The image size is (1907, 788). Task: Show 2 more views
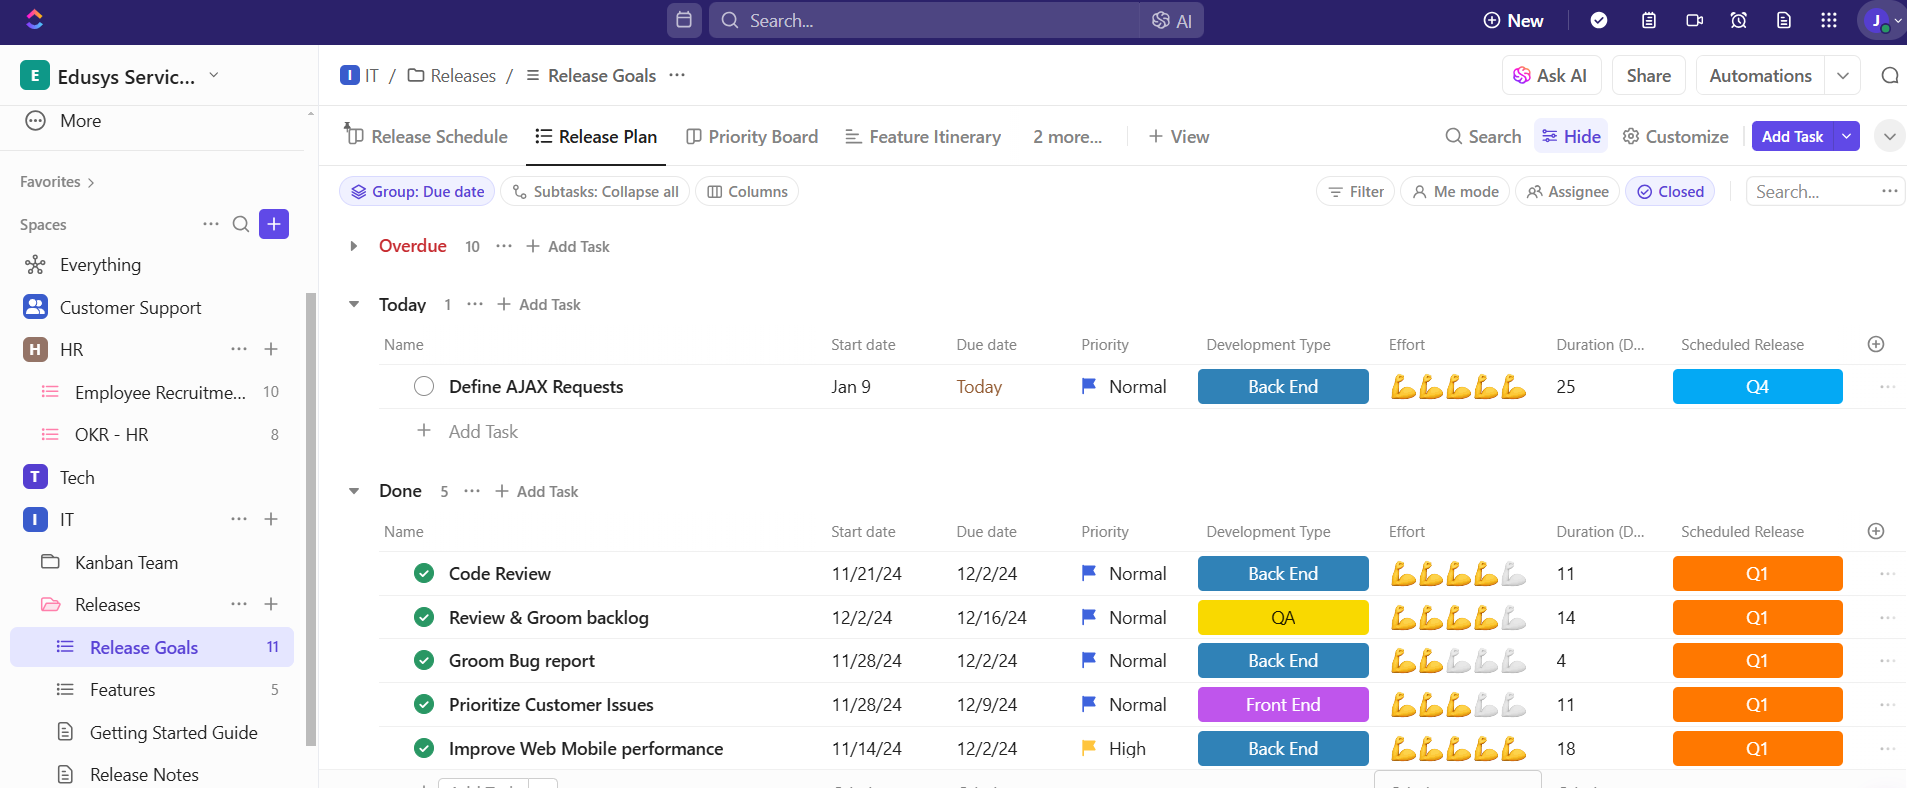tap(1067, 136)
